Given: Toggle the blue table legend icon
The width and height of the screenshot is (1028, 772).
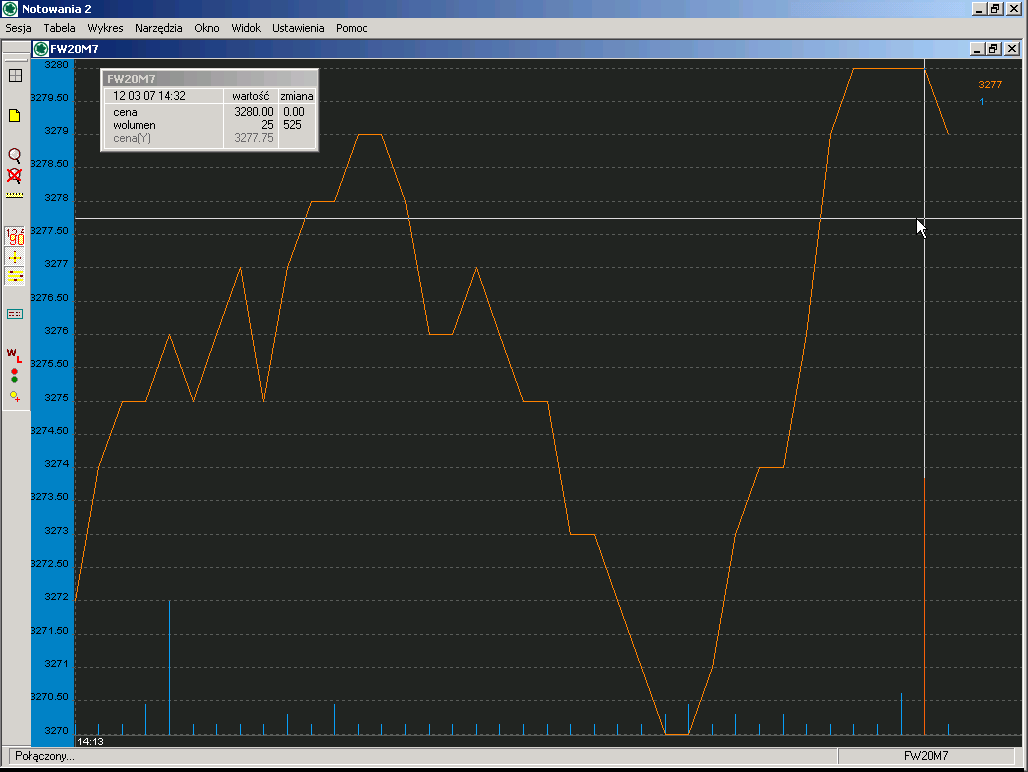Looking at the screenshot, I should (x=15, y=314).
